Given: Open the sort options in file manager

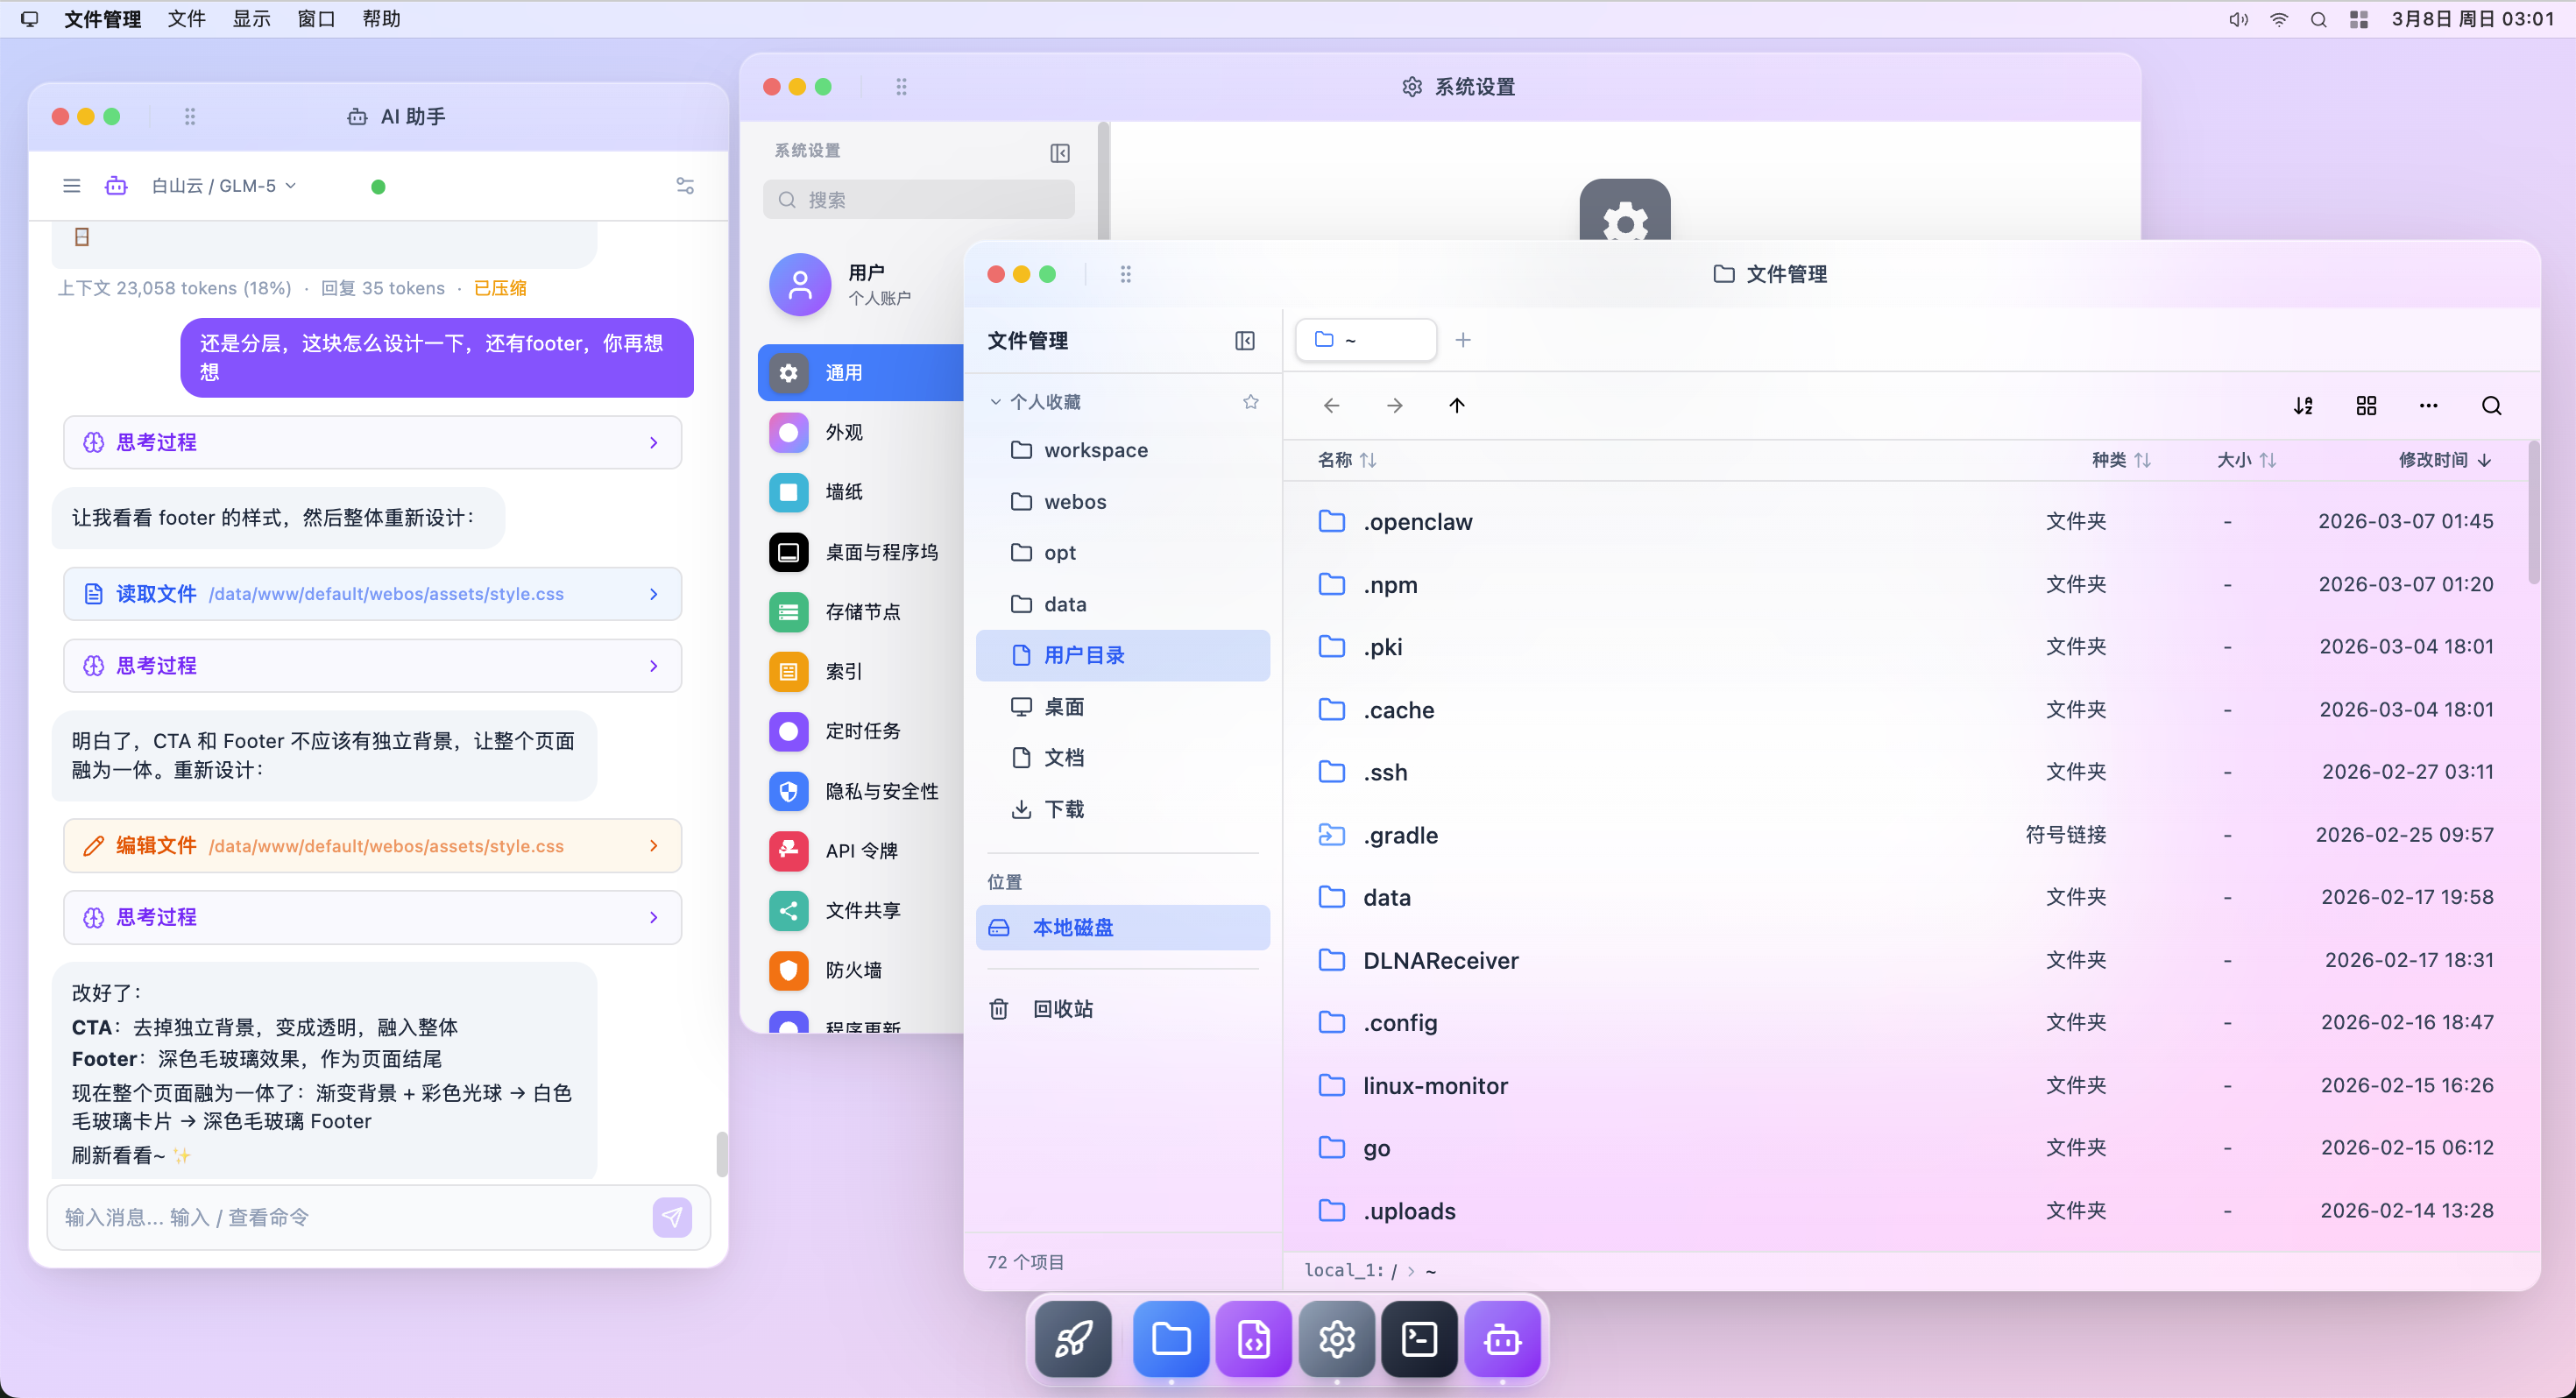Looking at the screenshot, I should point(2303,405).
